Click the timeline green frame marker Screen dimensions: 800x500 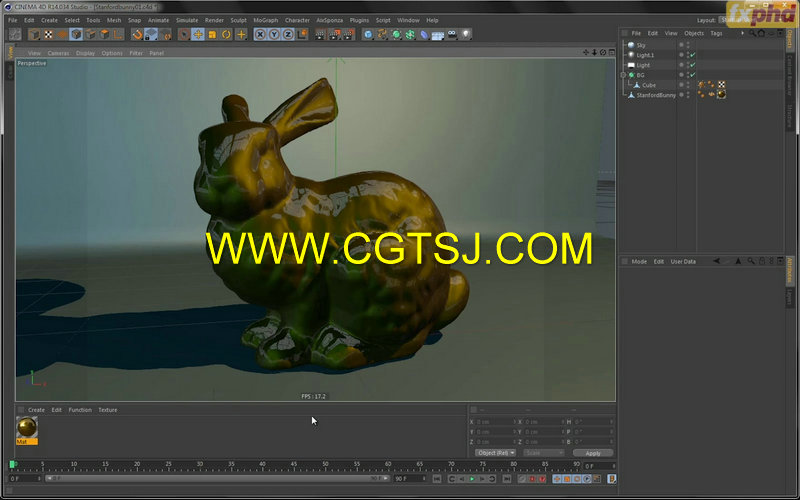coord(12,464)
